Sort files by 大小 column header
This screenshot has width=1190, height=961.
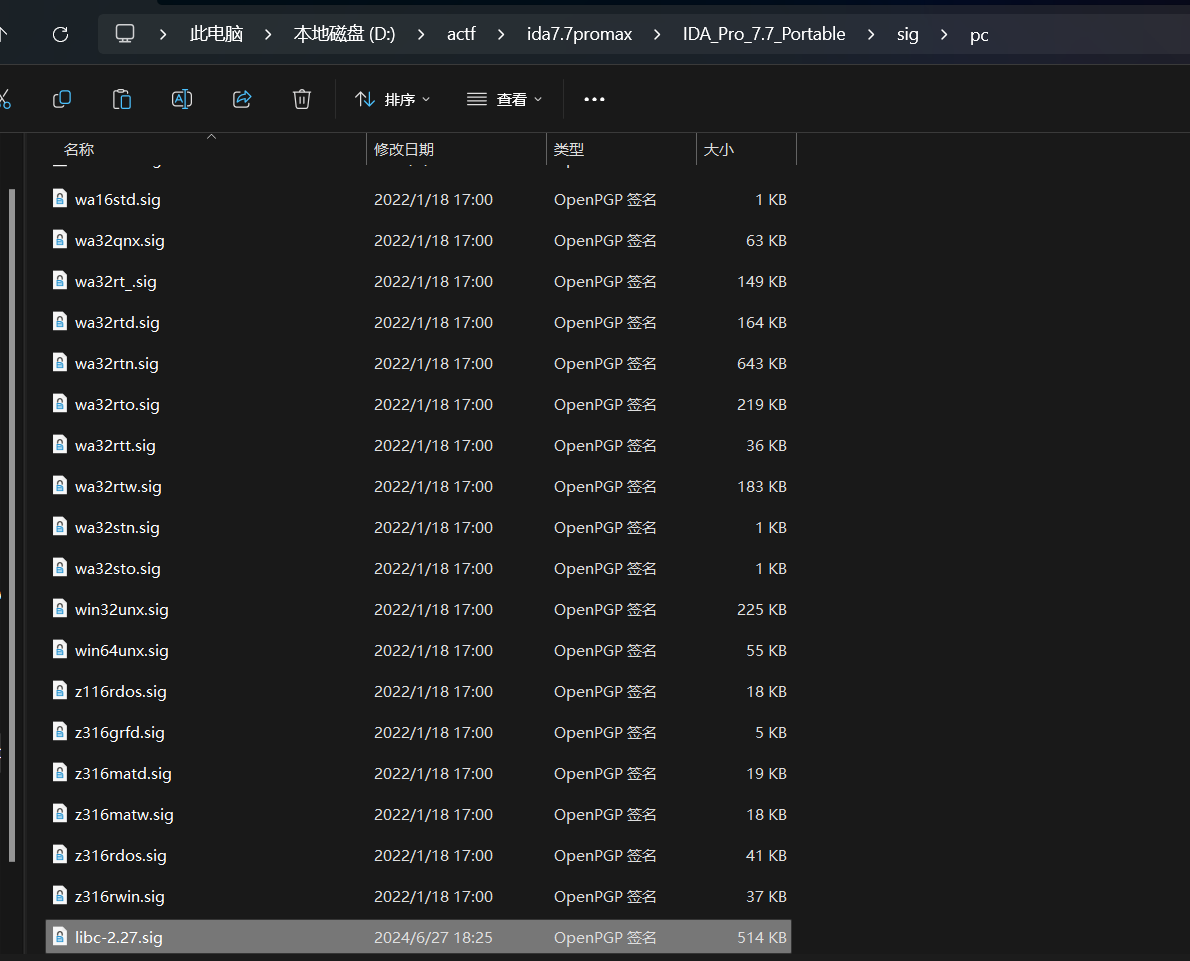[719, 150]
